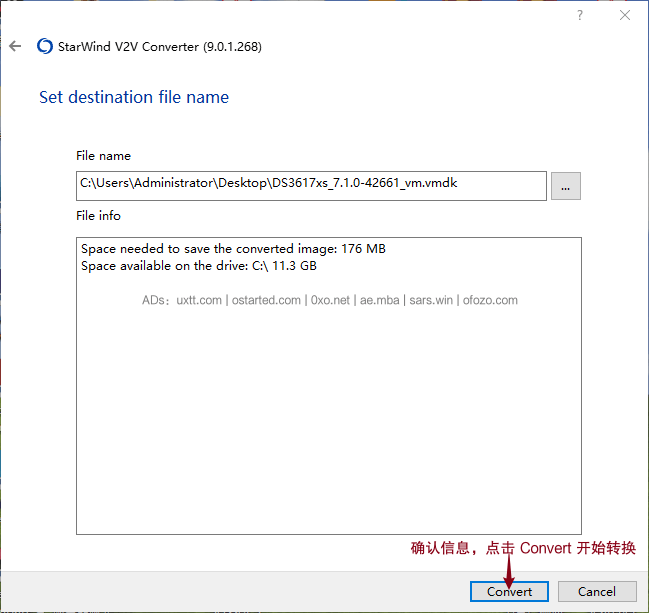The width and height of the screenshot is (649, 613).
Task: Click the 'StarWind V2V Converter (9.0.1.268)' title
Action: click(160, 47)
